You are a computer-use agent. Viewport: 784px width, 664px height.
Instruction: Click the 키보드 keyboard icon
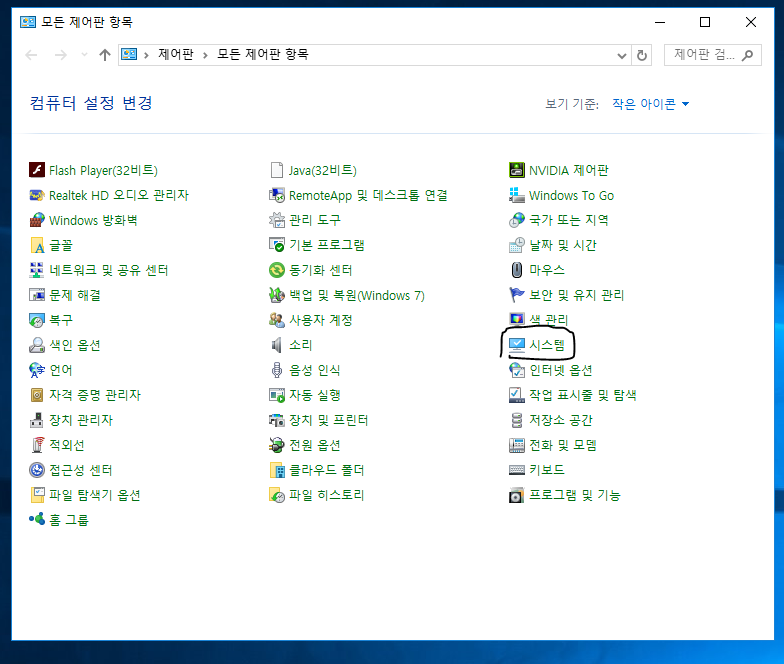[x=516, y=470]
